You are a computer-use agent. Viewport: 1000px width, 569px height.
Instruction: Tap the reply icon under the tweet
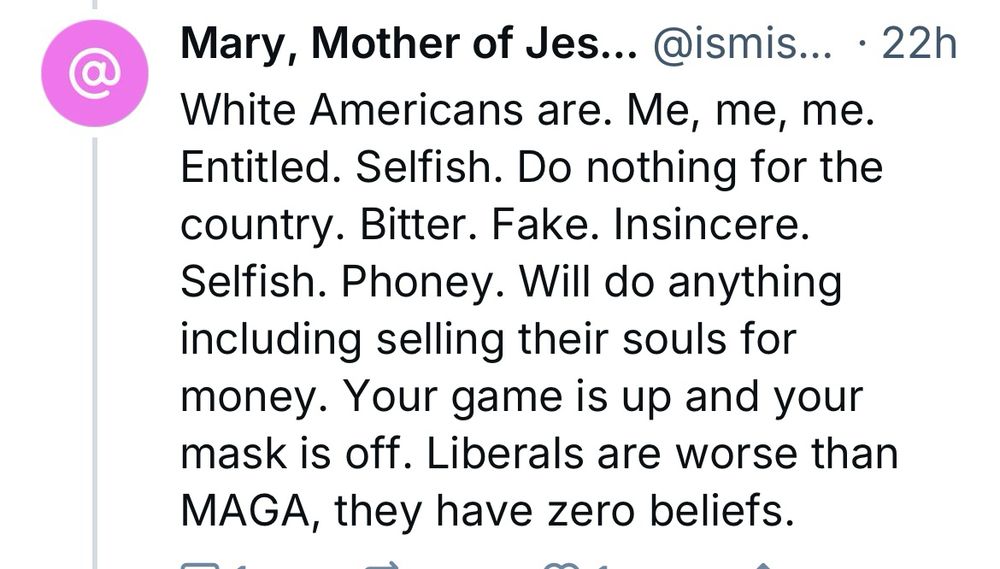[199, 566]
